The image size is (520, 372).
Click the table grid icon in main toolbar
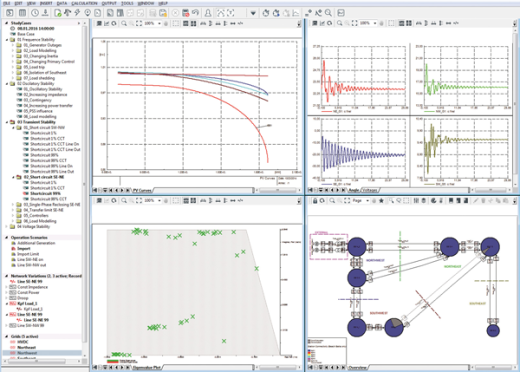(22, 13)
